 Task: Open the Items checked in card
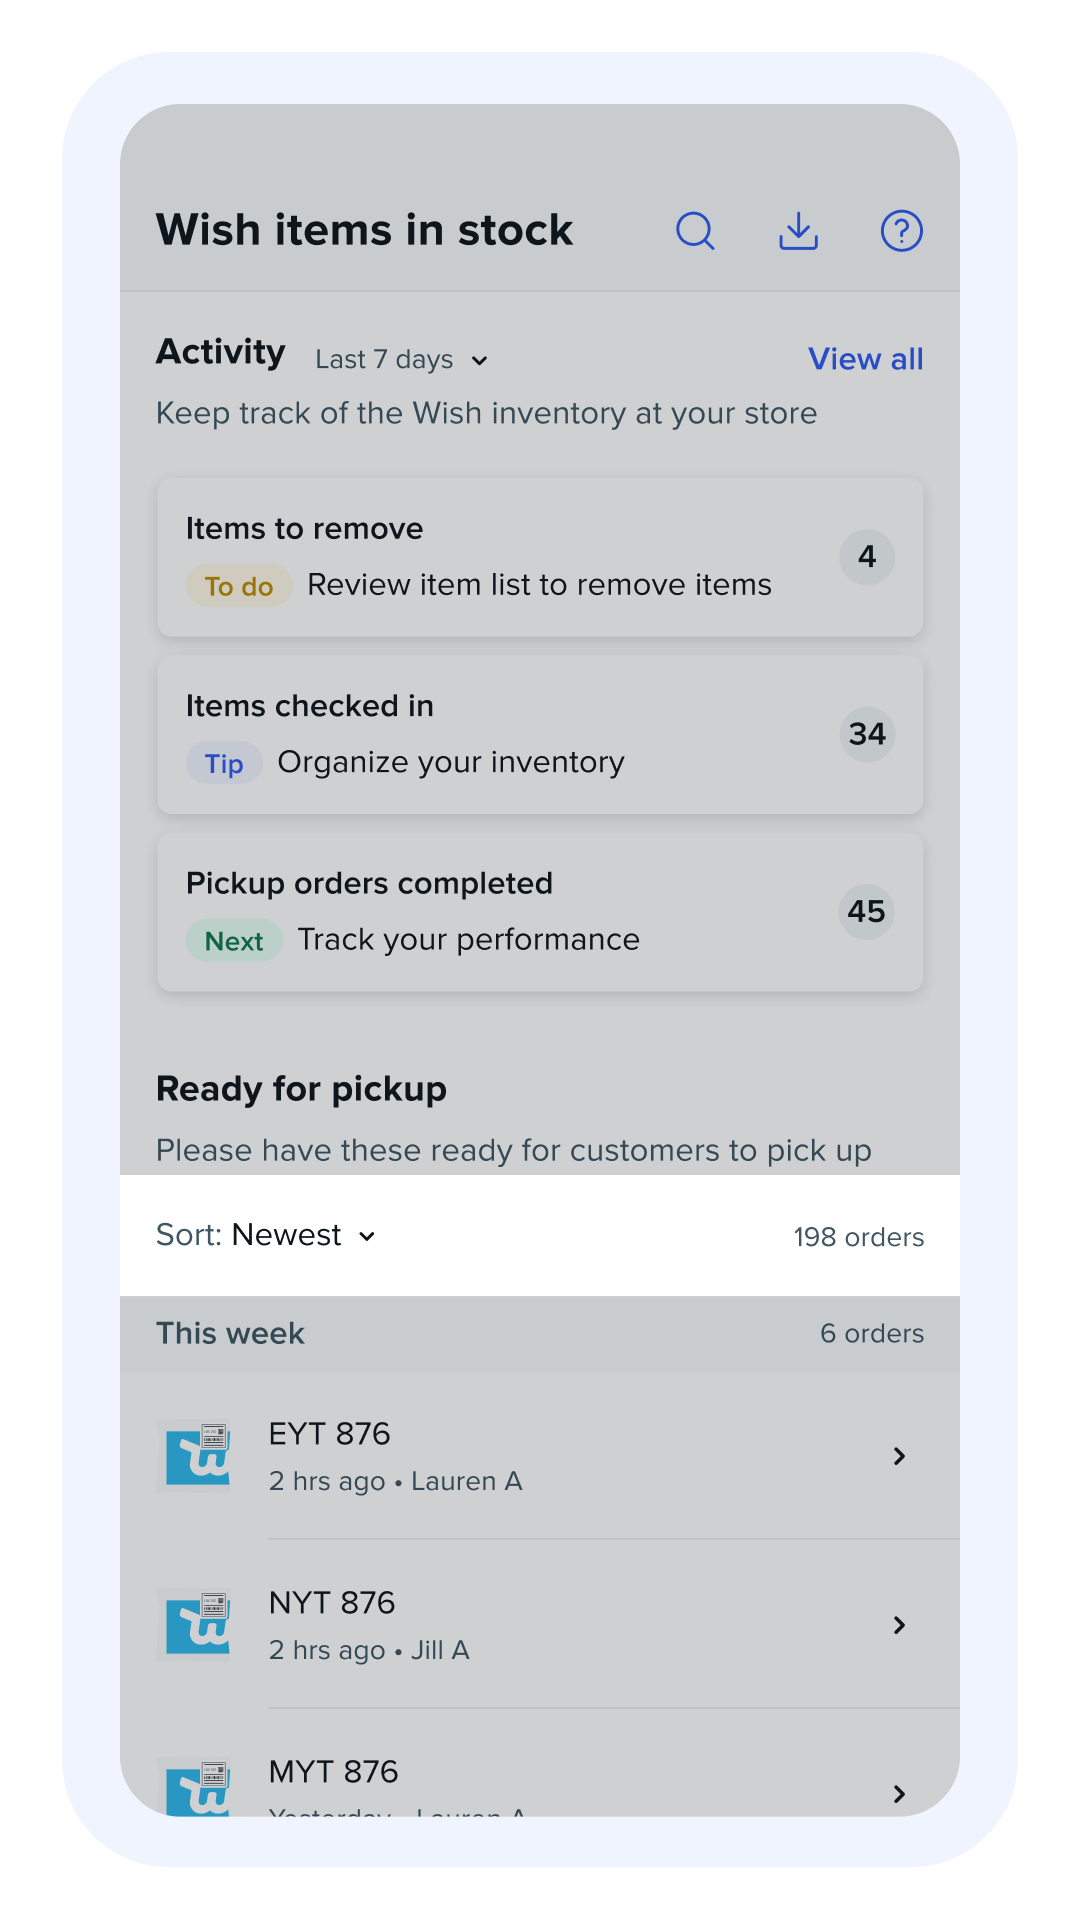pyautogui.click(x=540, y=734)
